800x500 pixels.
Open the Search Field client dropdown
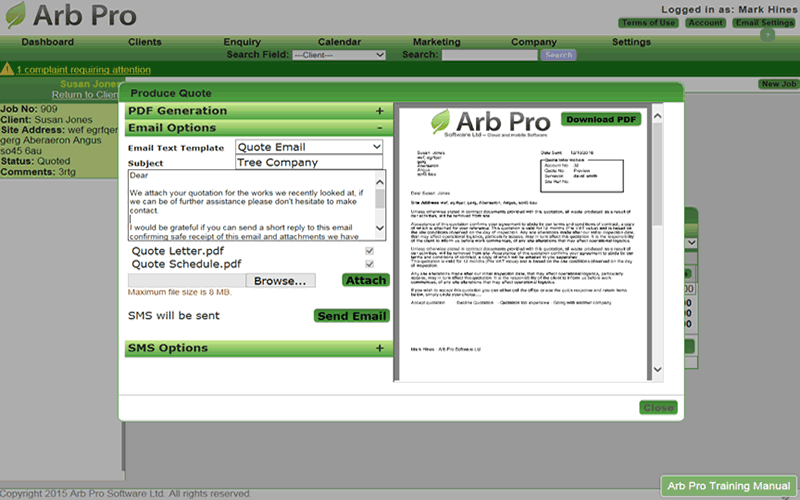339,55
